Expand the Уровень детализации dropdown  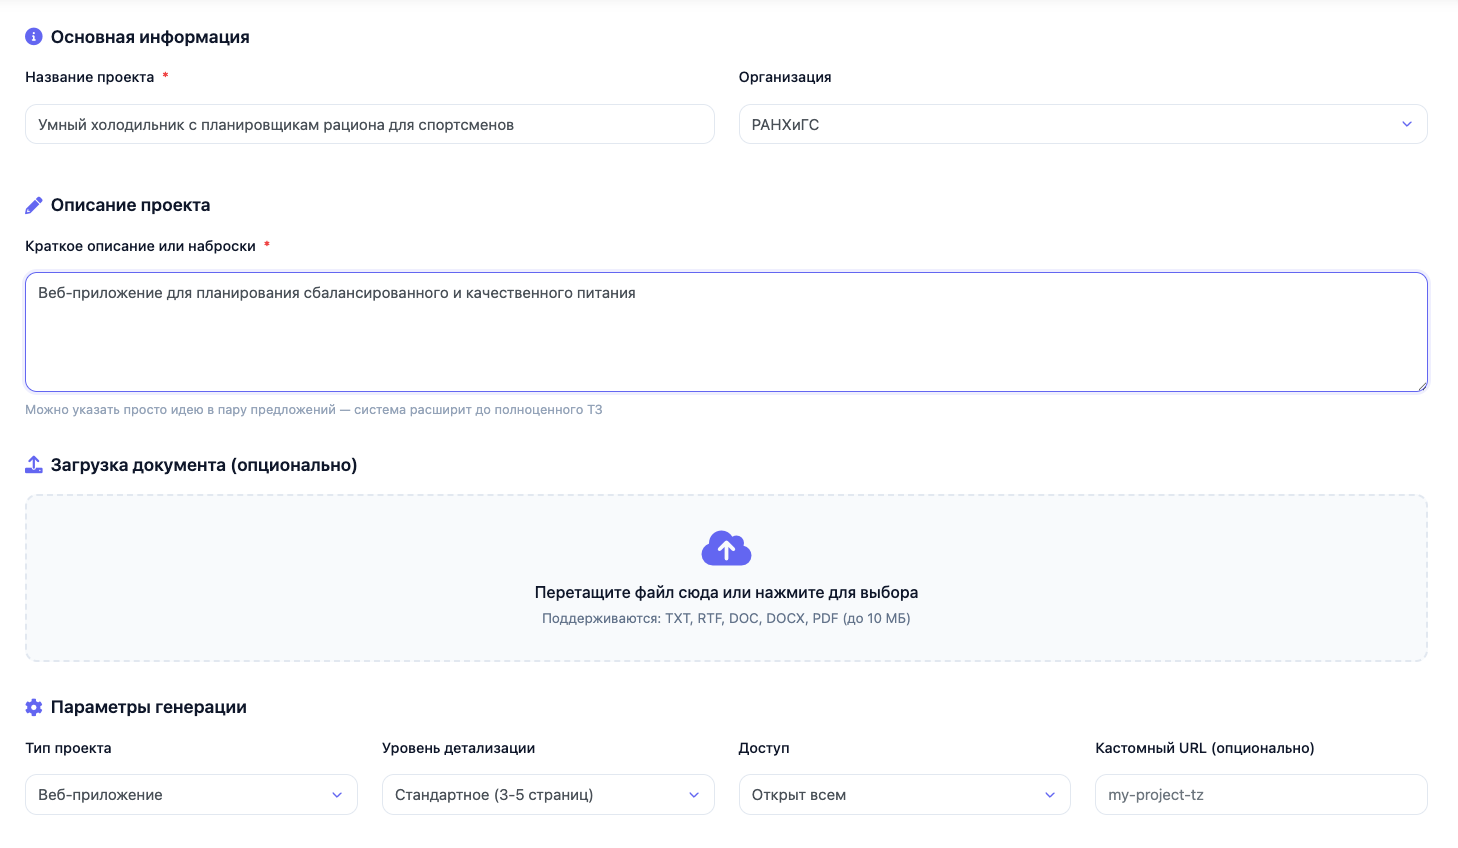tap(548, 795)
